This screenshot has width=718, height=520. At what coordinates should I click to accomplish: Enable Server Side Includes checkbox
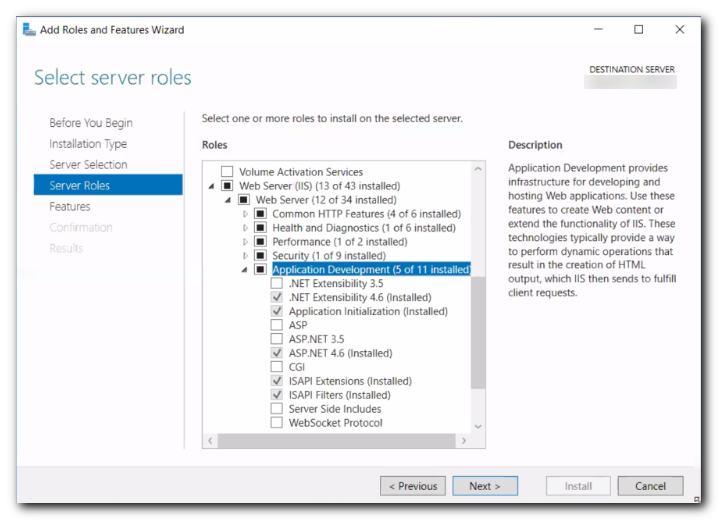click(277, 409)
